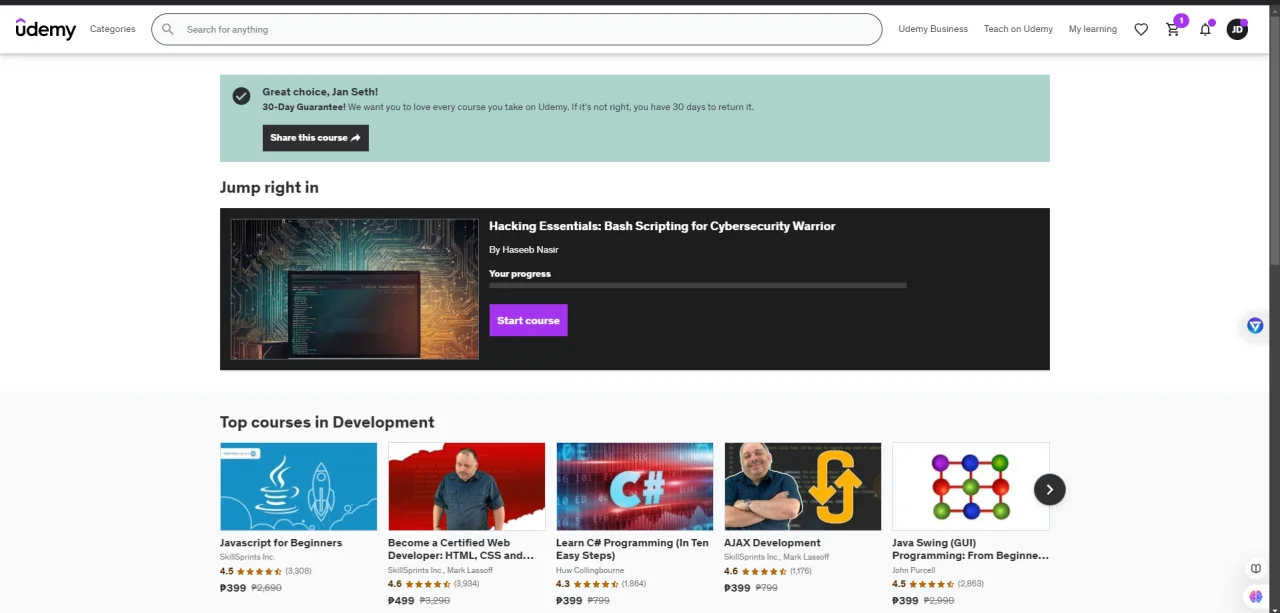Click the Search for anything field
The width and height of the screenshot is (1280, 613).
click(516, 29)
